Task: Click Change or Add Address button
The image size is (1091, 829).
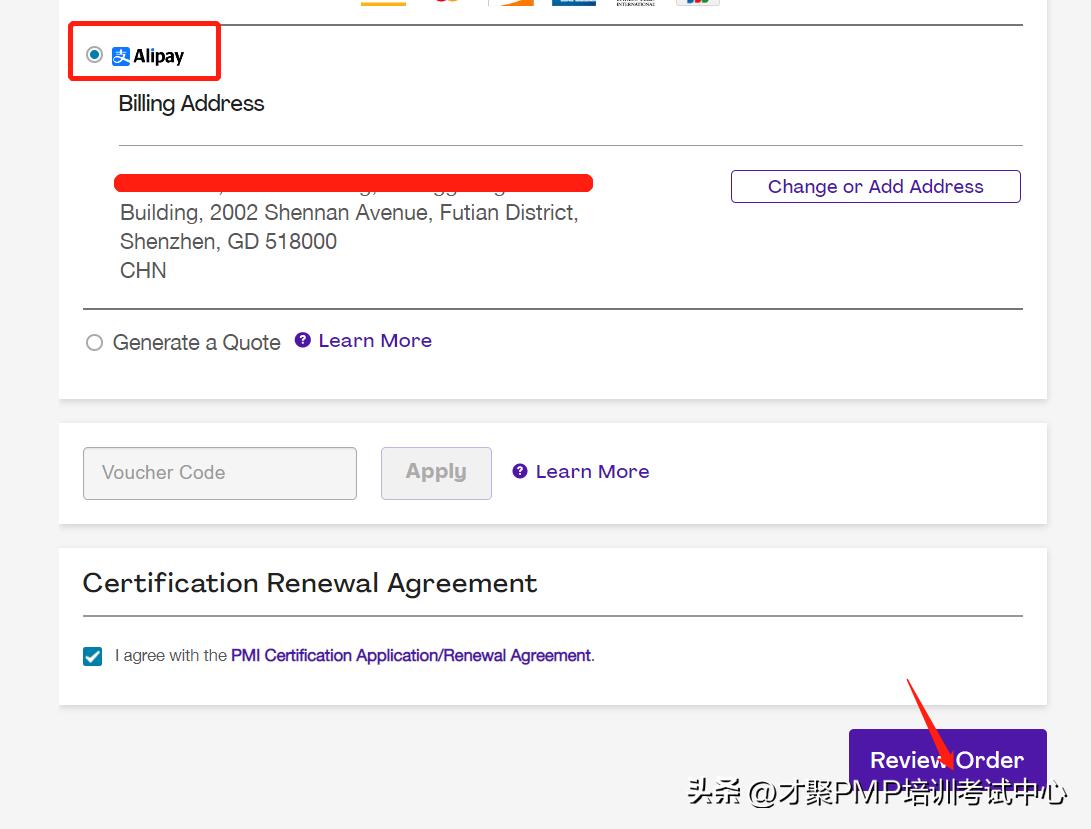Action: tap(875, 187)
